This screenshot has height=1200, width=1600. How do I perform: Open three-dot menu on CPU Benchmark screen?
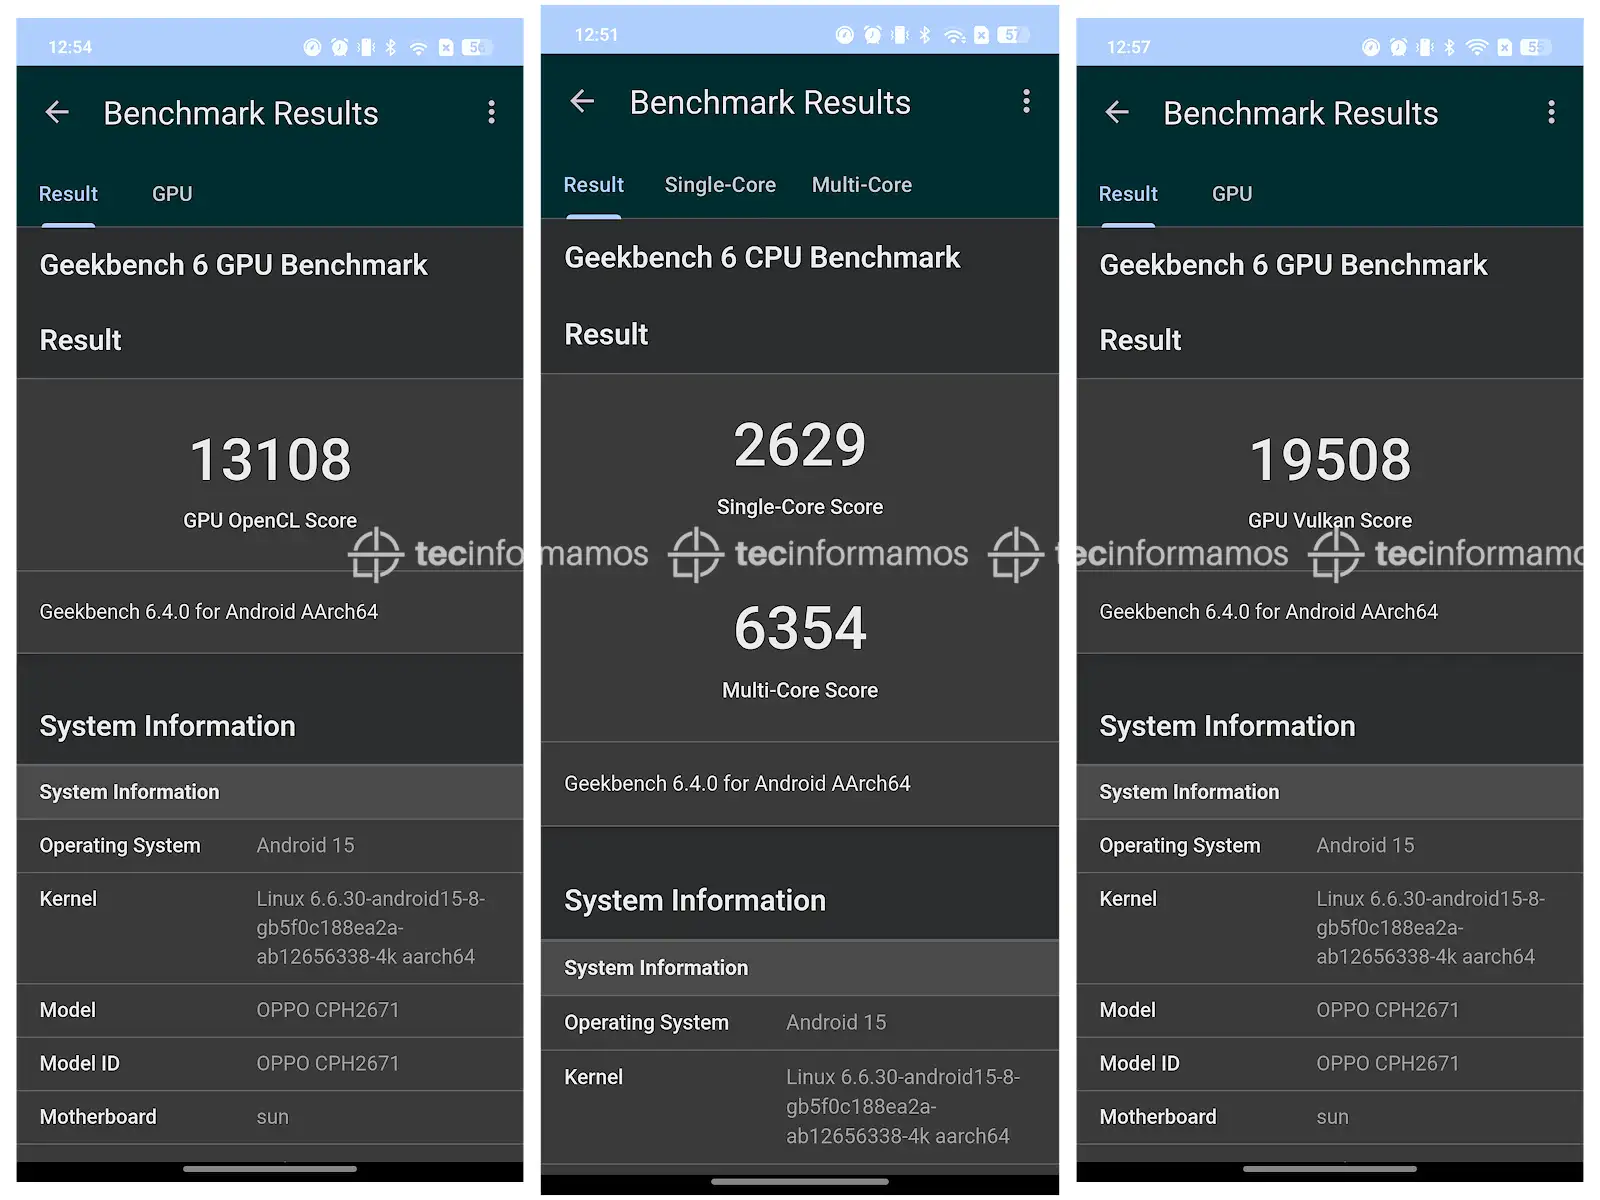(1026, 101)
